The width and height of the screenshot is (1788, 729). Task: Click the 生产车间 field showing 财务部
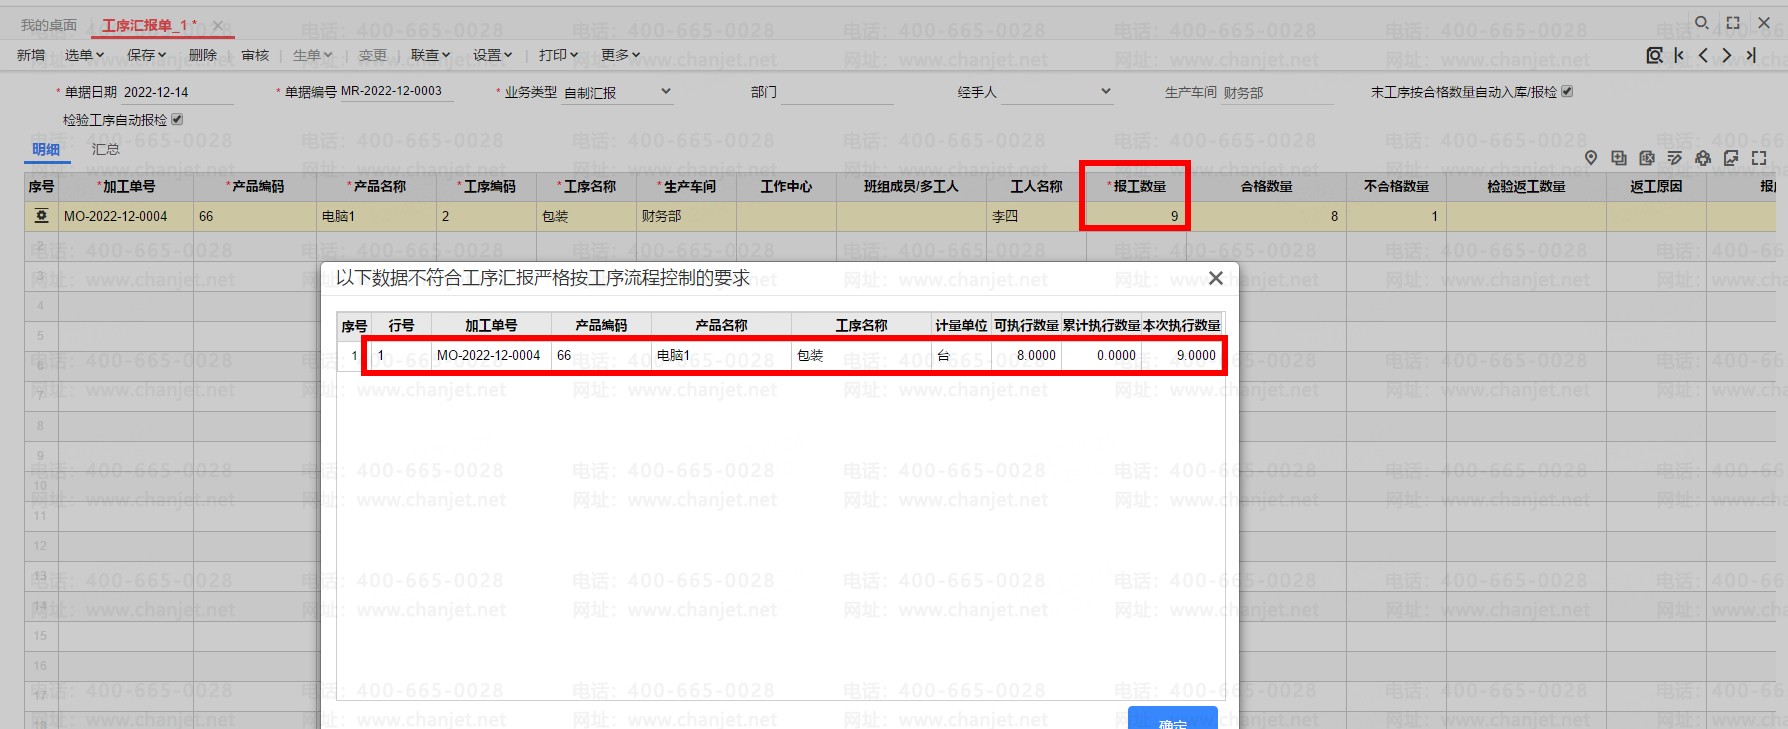tap(1277, 92)
